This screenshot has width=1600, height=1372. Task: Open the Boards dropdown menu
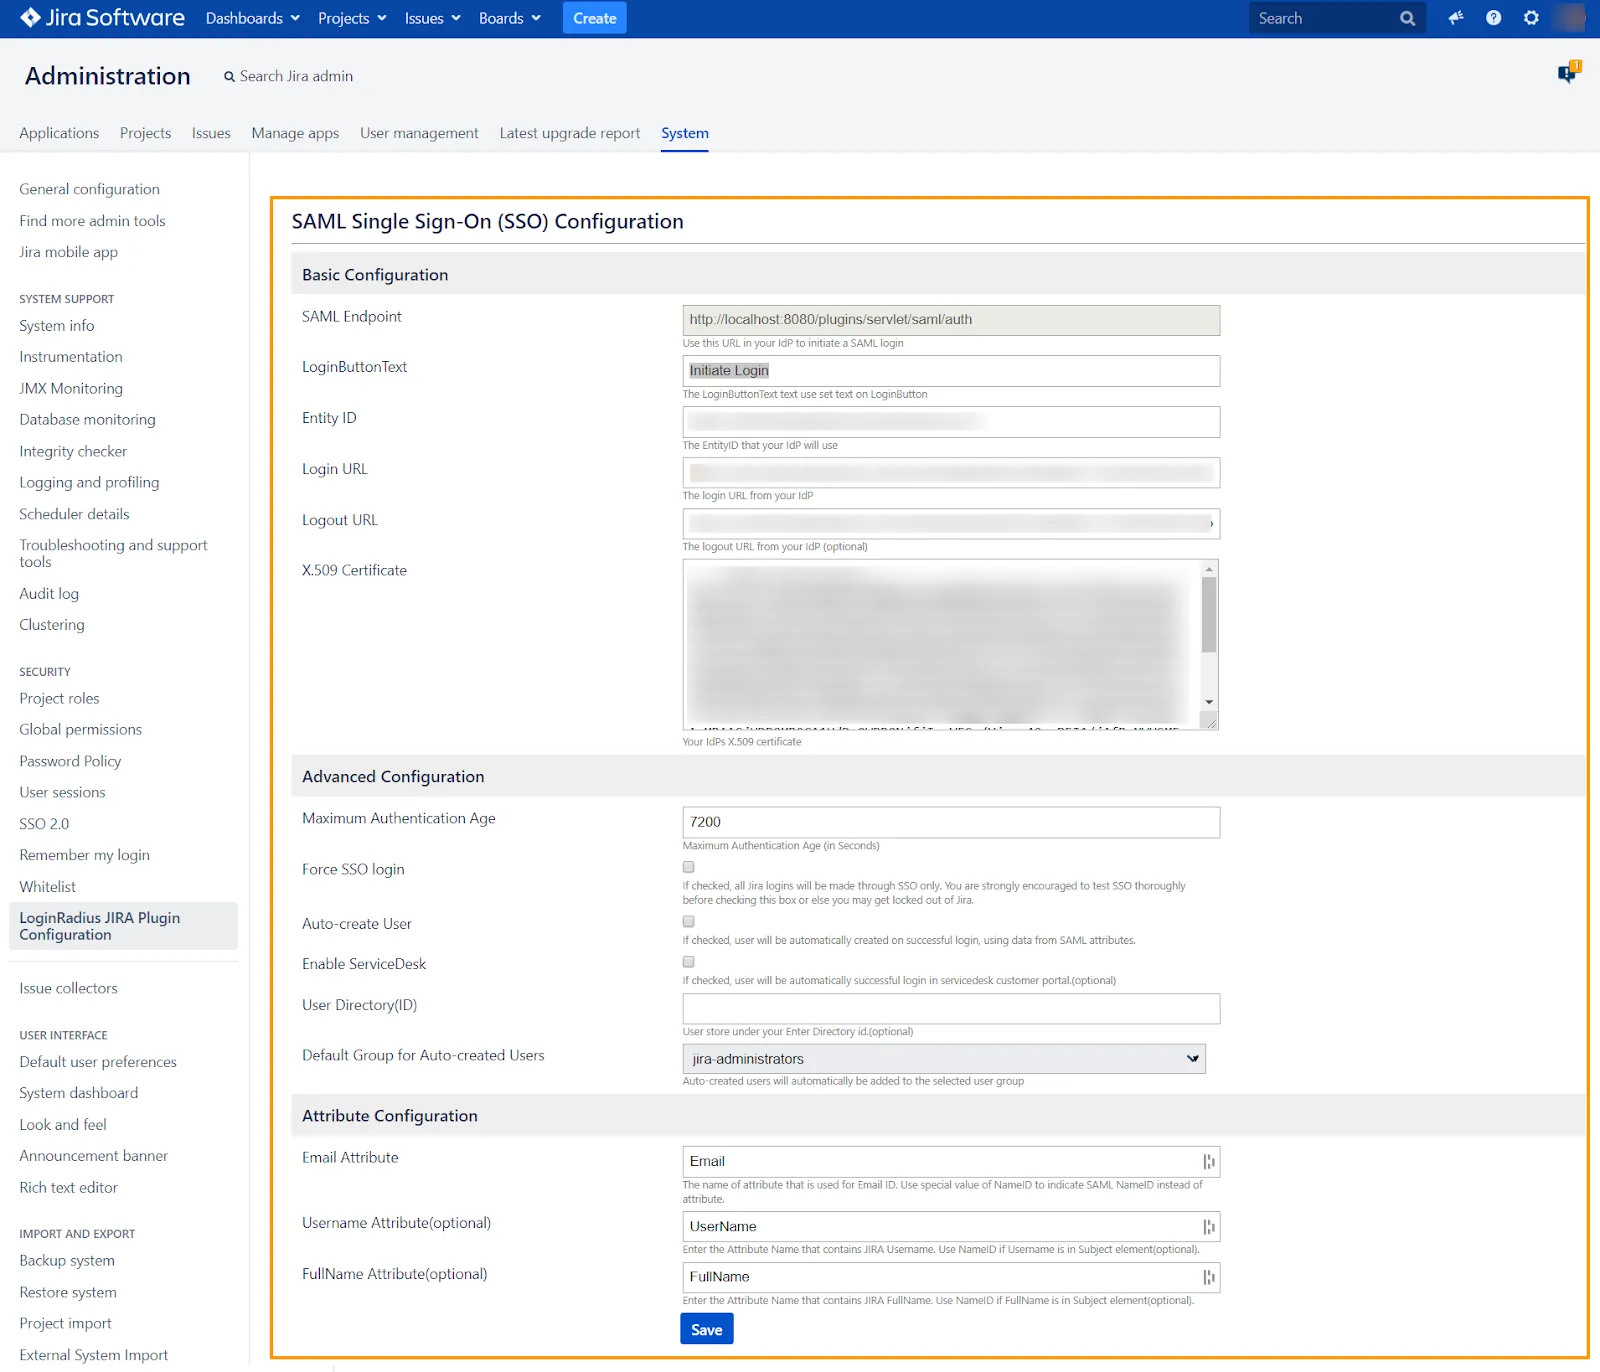510,18
